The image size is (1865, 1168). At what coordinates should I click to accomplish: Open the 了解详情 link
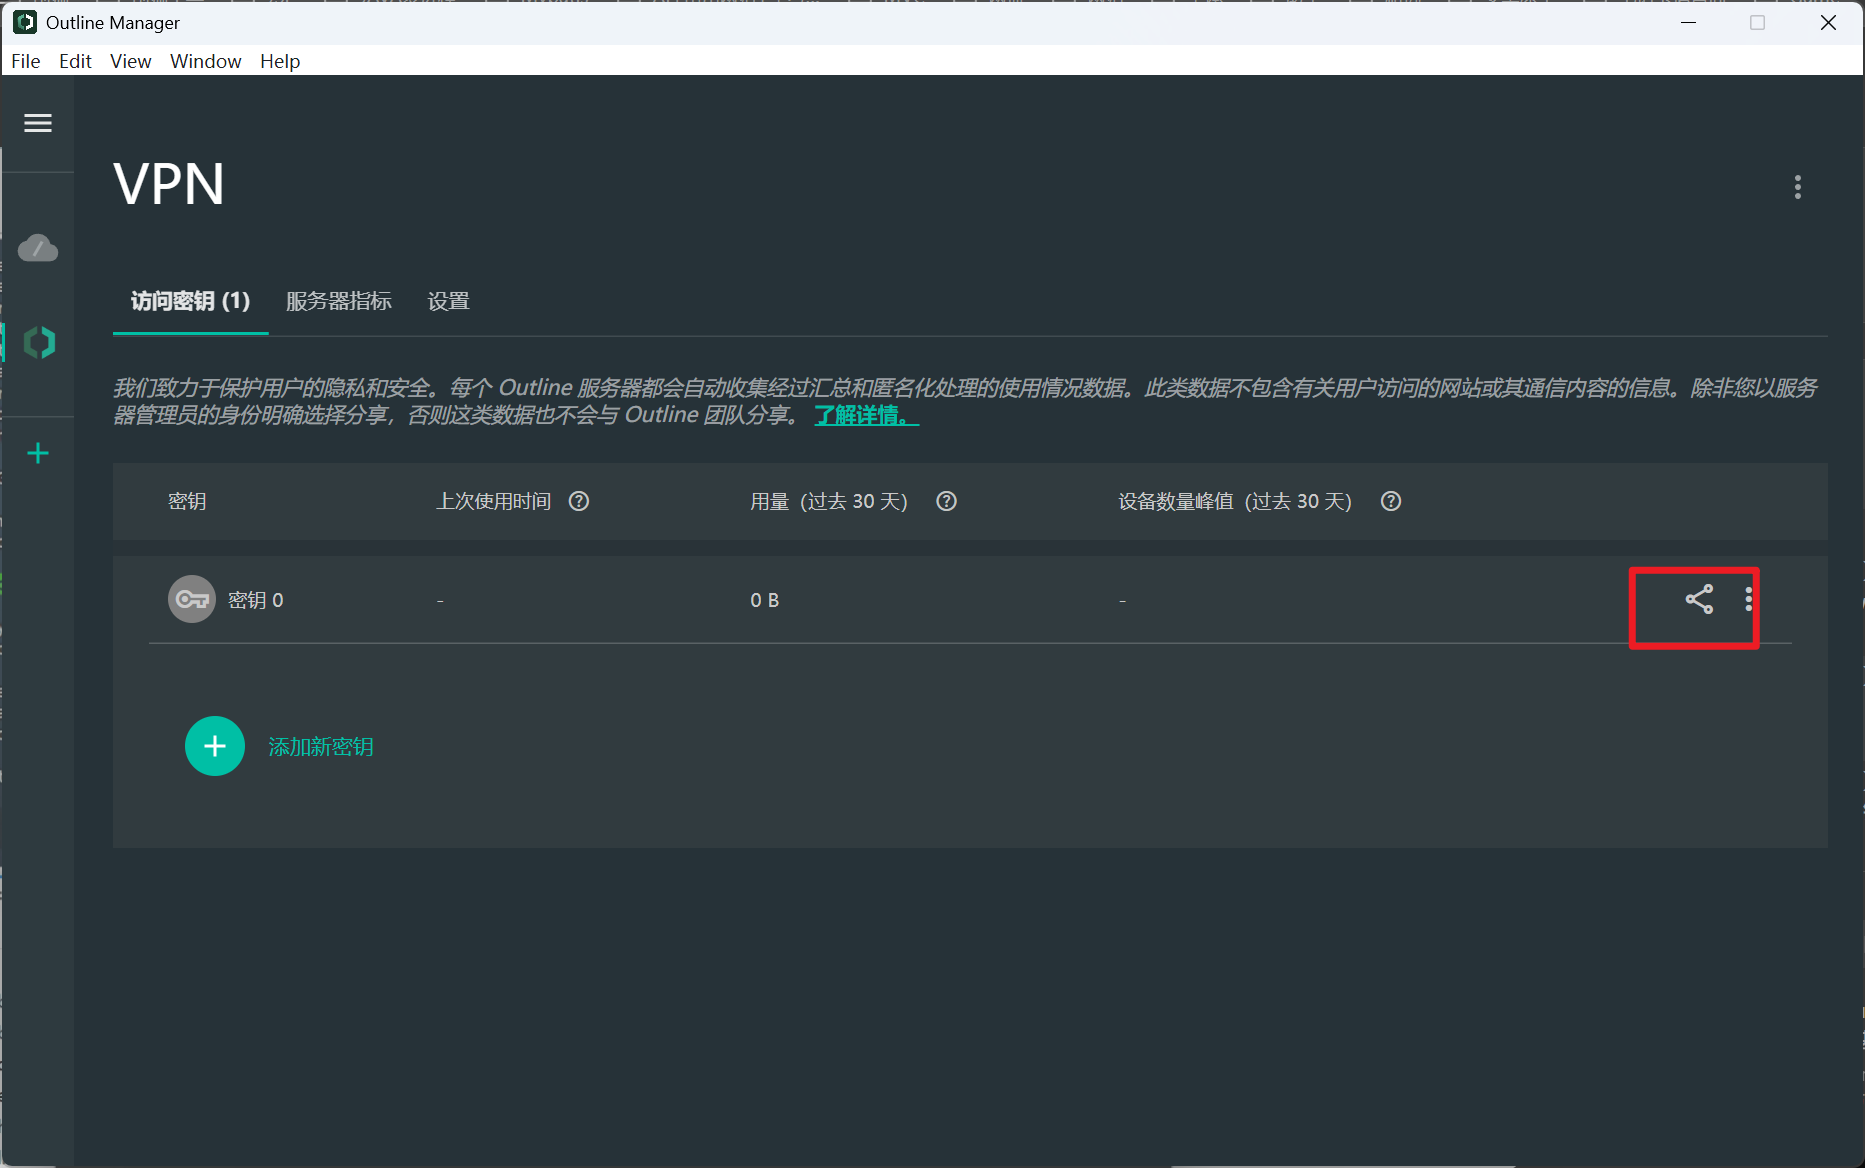[x=866, y=415]
